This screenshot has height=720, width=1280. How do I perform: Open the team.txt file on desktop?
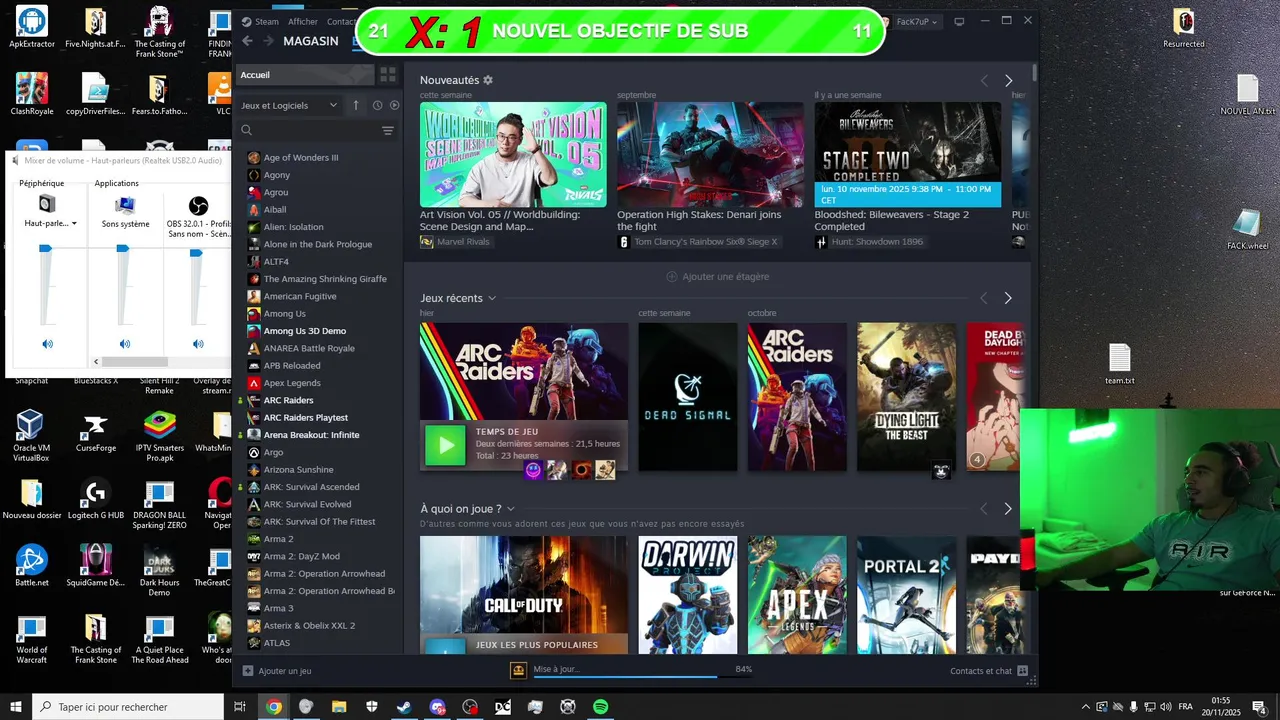pyautogui.click(x=1119, y=364)
